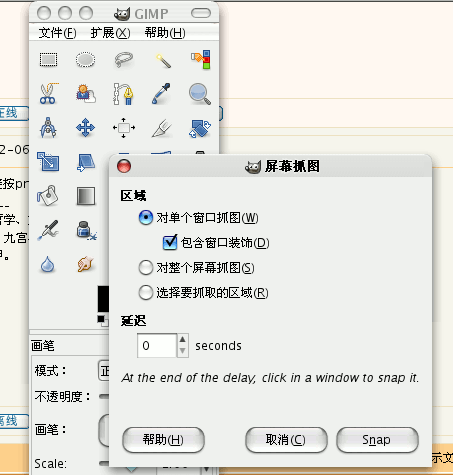
Task: Select the Scissors Select tool
Action: click(x=49, y=94)
